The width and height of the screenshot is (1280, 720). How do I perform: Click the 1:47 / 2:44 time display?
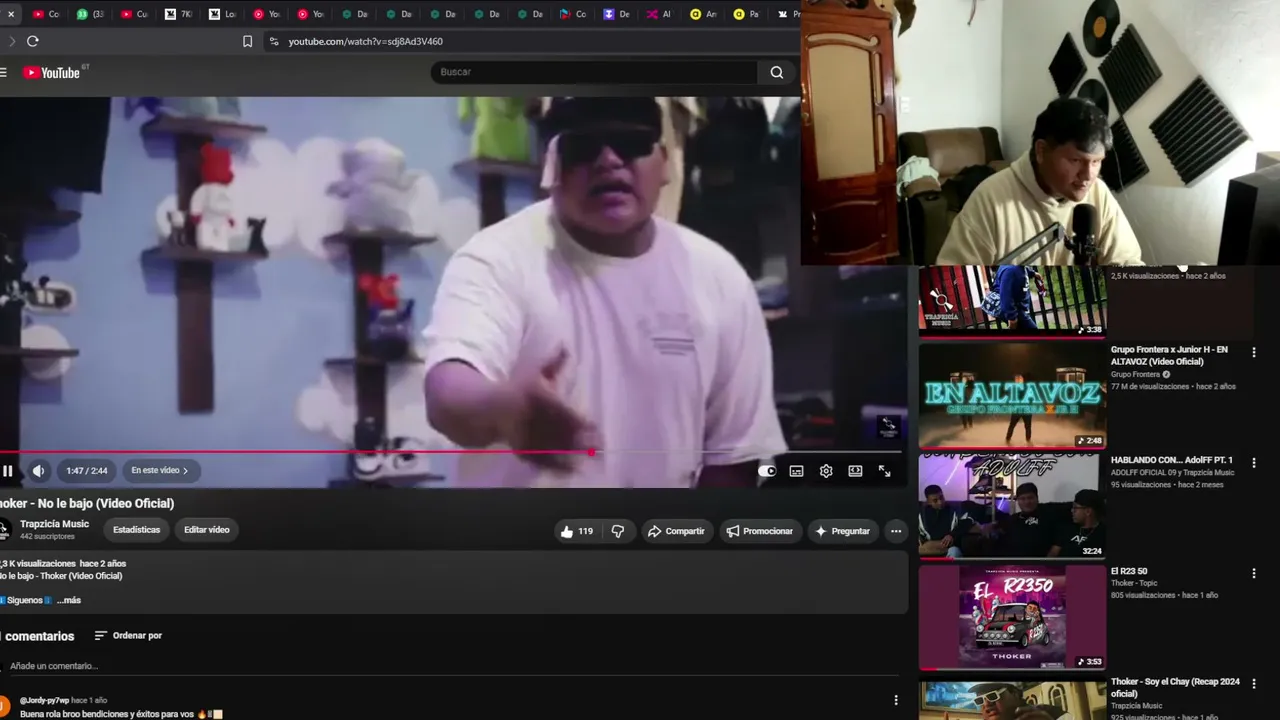click(87, 471)
